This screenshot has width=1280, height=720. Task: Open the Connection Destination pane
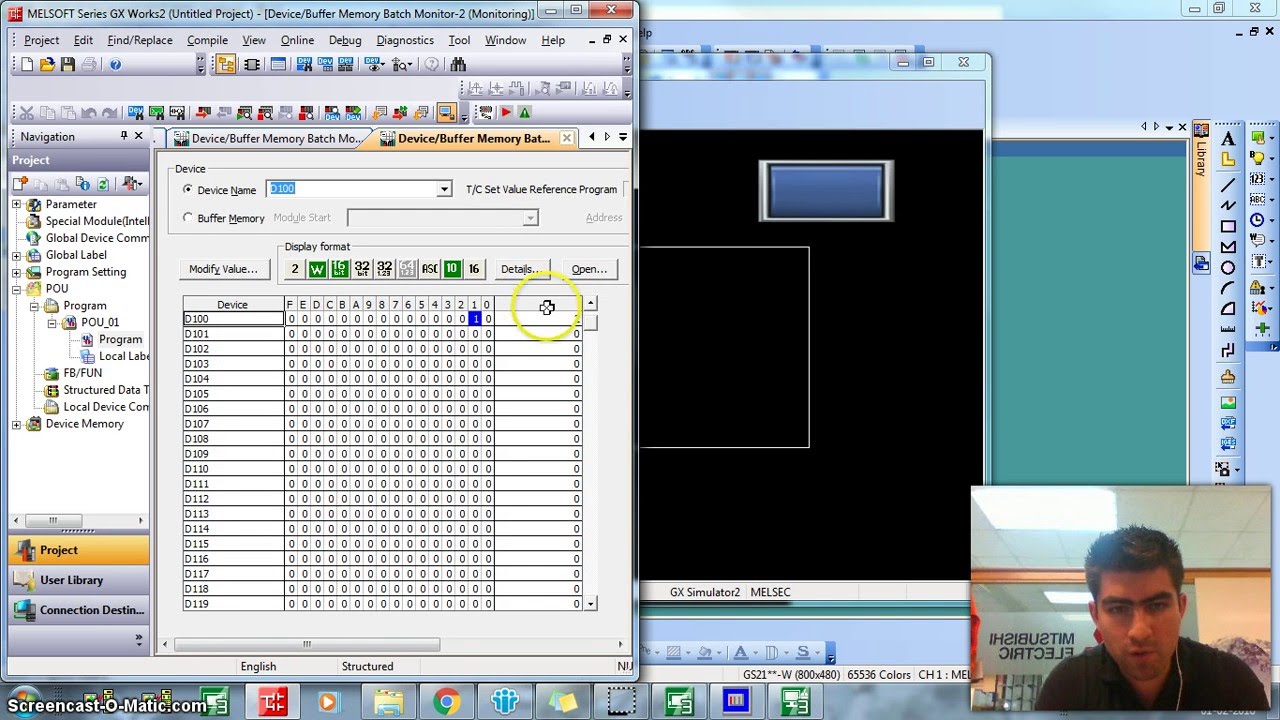[x=78, y=610]
